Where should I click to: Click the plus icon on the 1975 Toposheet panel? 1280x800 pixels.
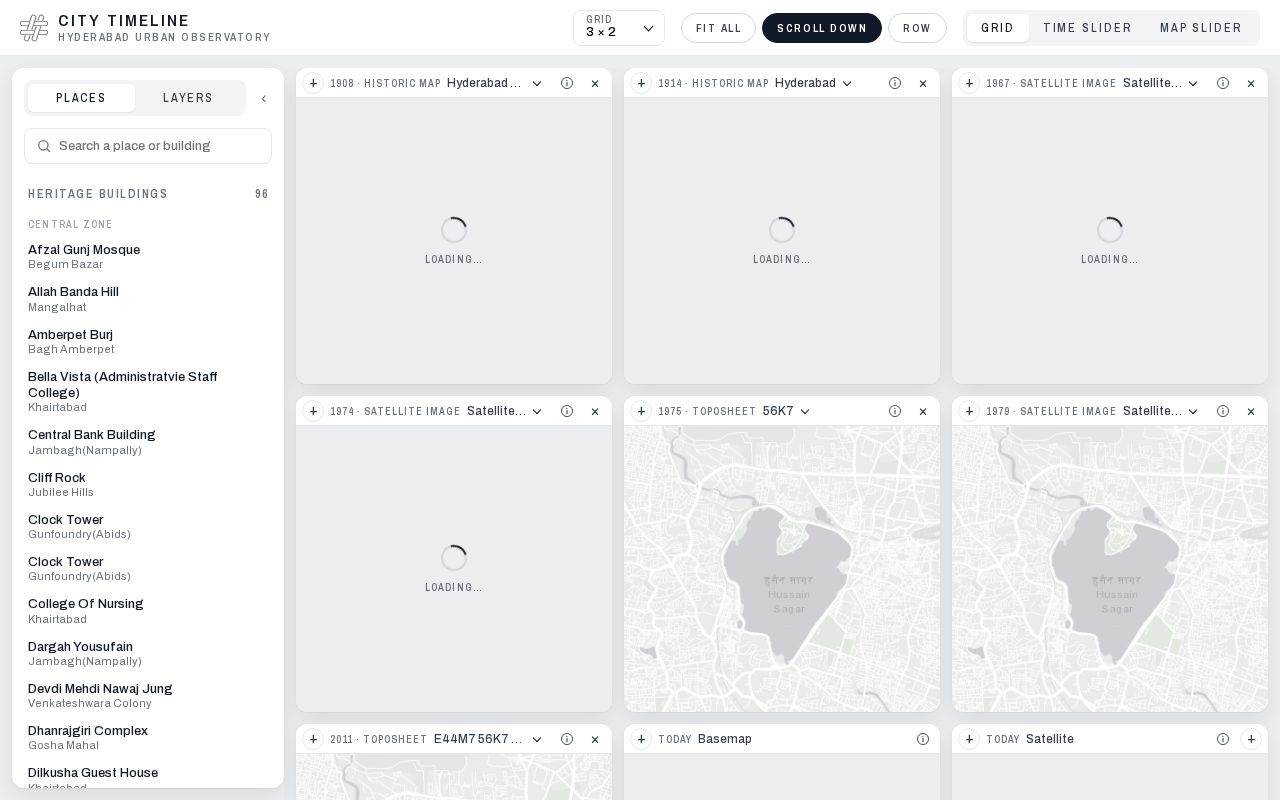[641, 411]
